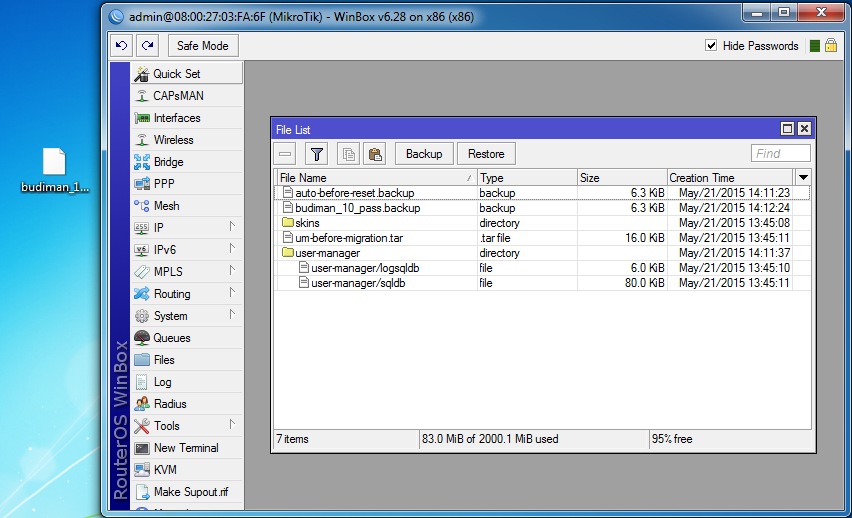Click the green session indicator icon

coord(815,46)
